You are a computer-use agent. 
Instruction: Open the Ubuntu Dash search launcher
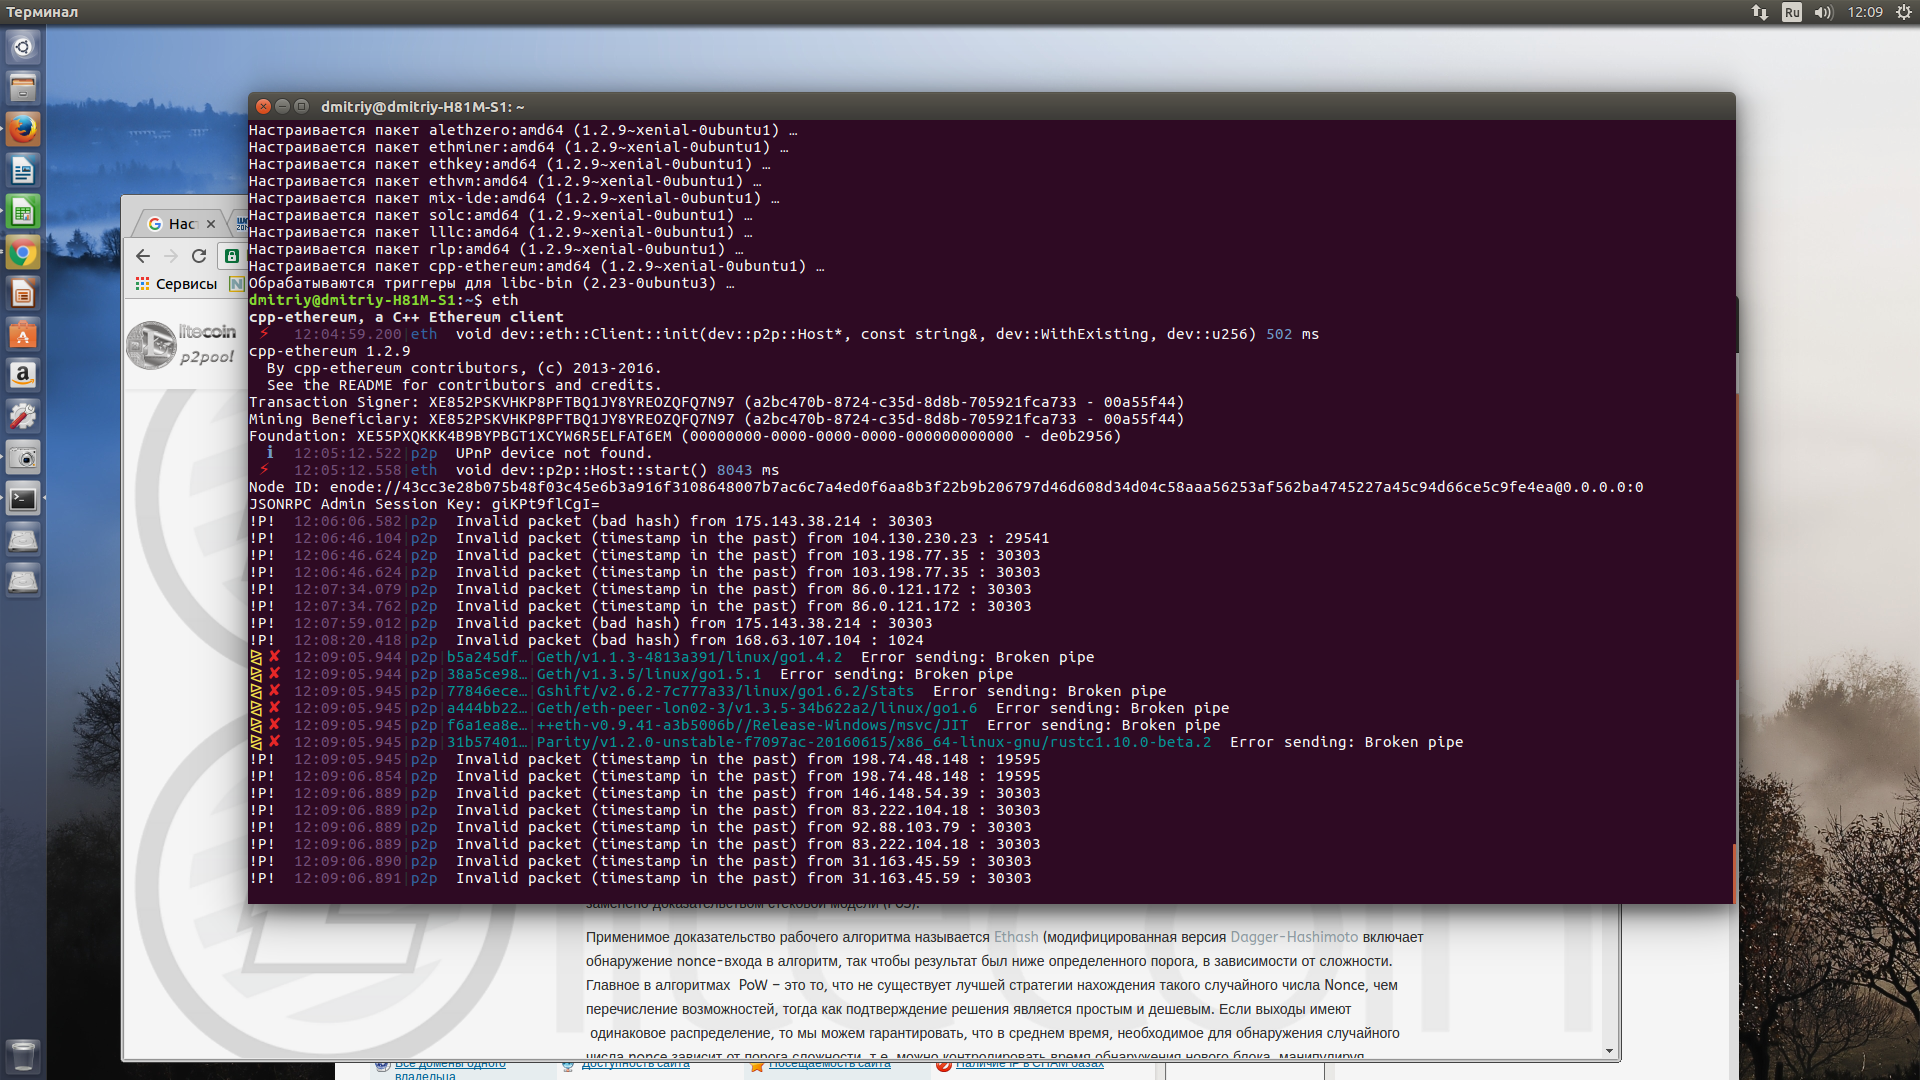pos(23,47)
